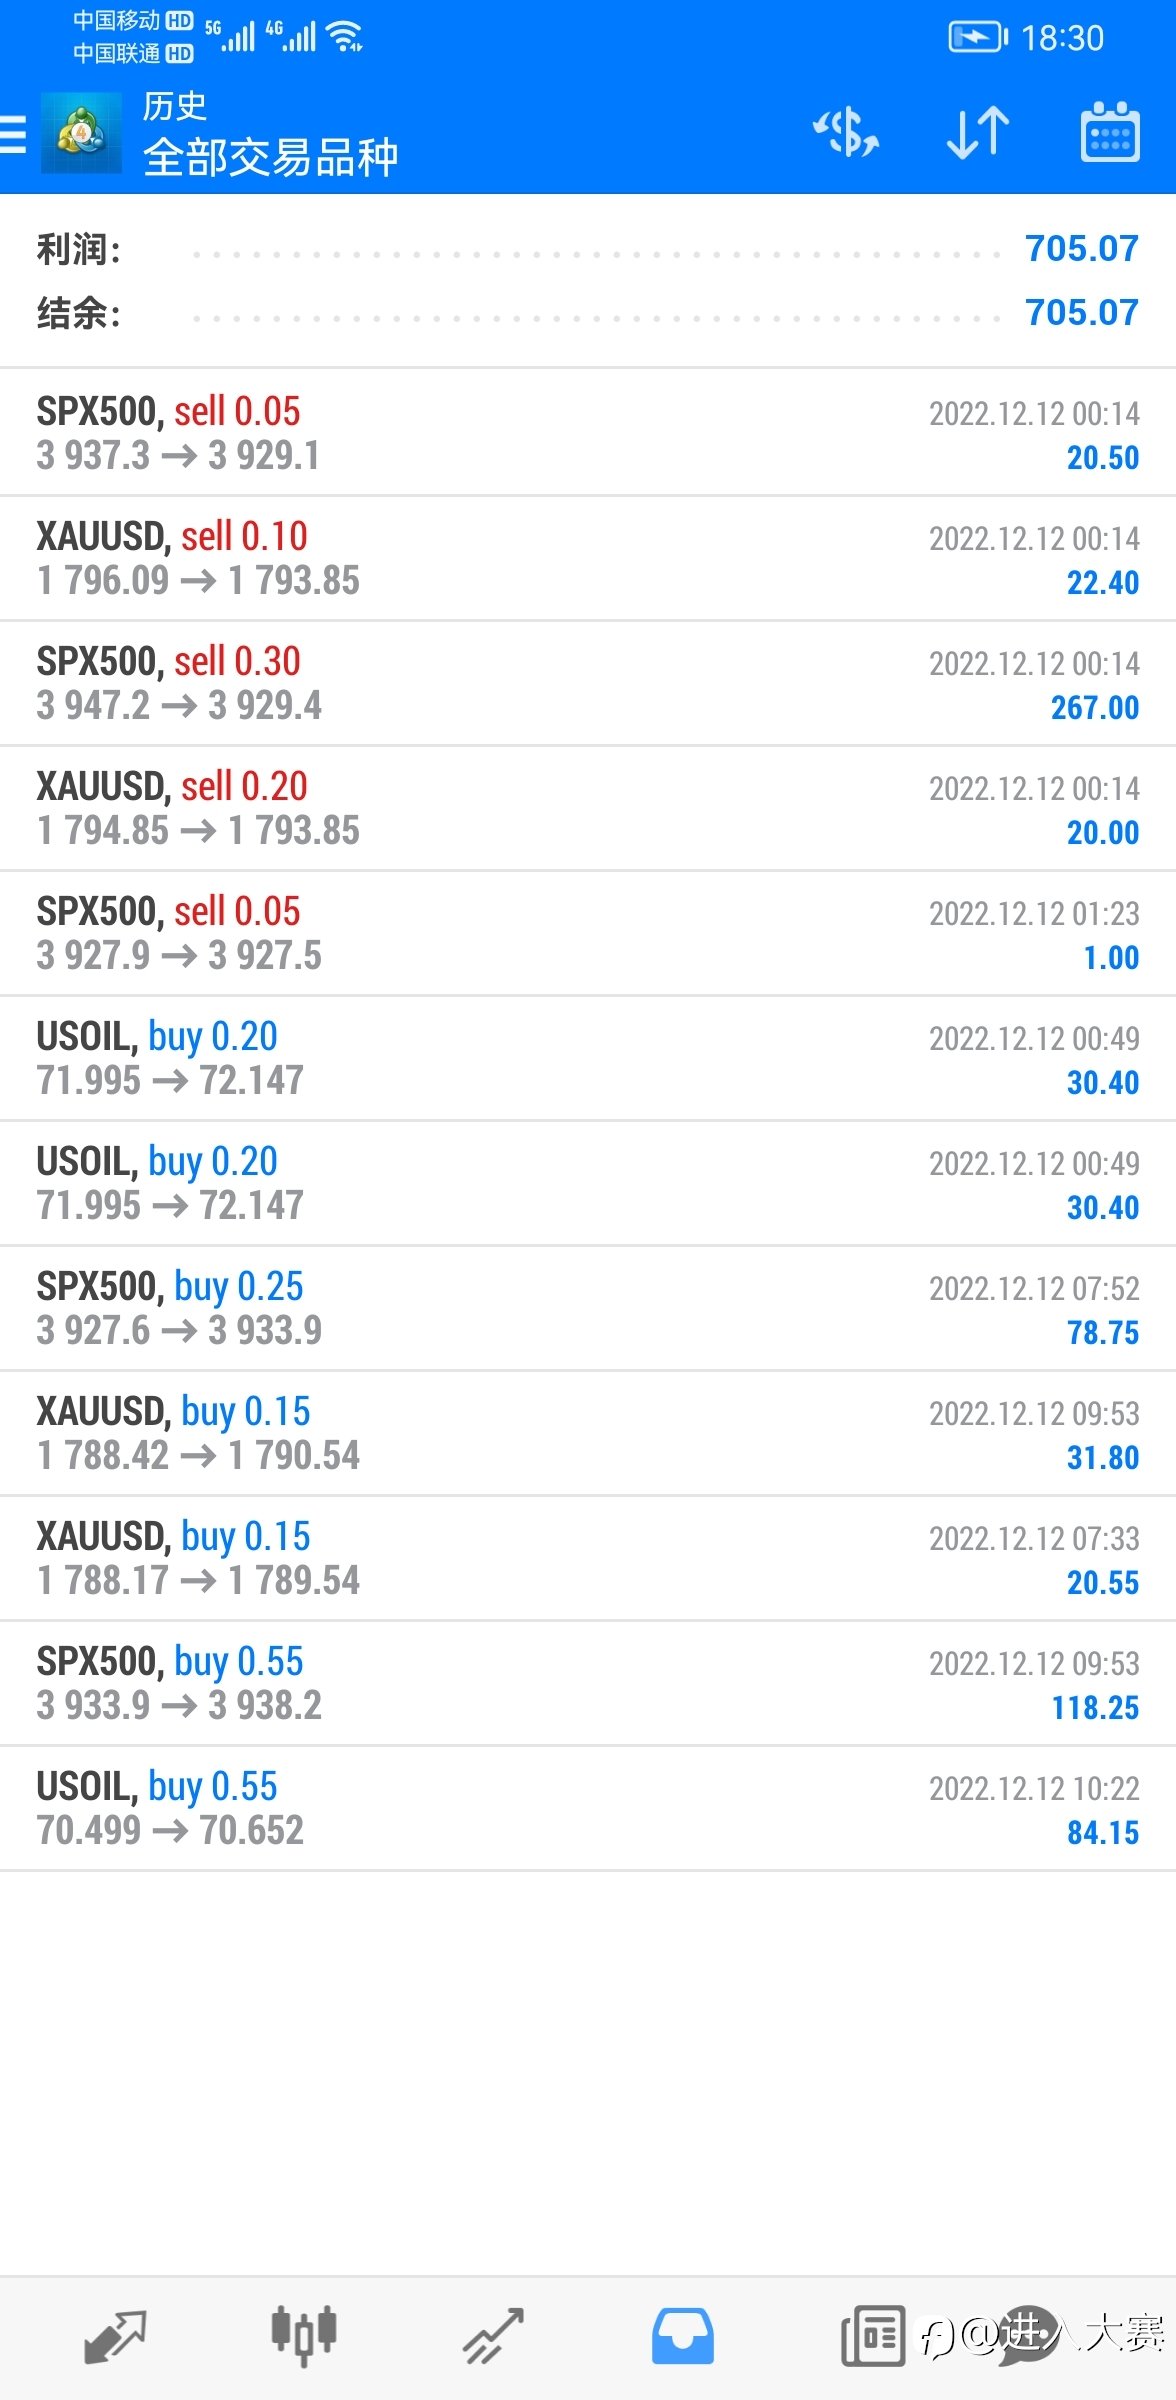Expand the SPX500 sell 0.30 trade

pos(588,683)
